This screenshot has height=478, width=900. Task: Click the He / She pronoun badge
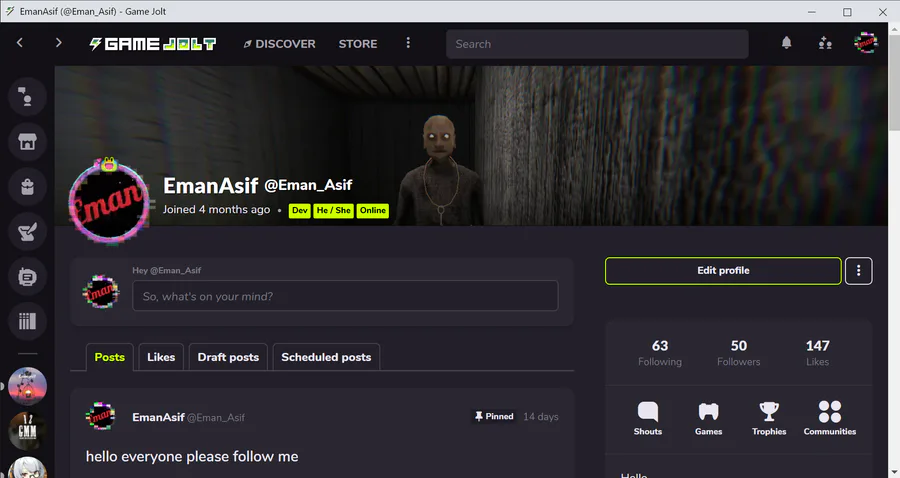coord(333,211)
